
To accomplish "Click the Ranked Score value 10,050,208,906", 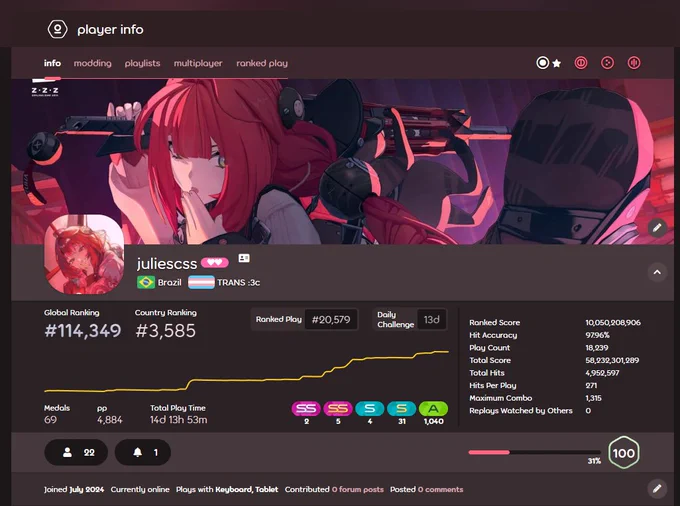I will point(613,323).
